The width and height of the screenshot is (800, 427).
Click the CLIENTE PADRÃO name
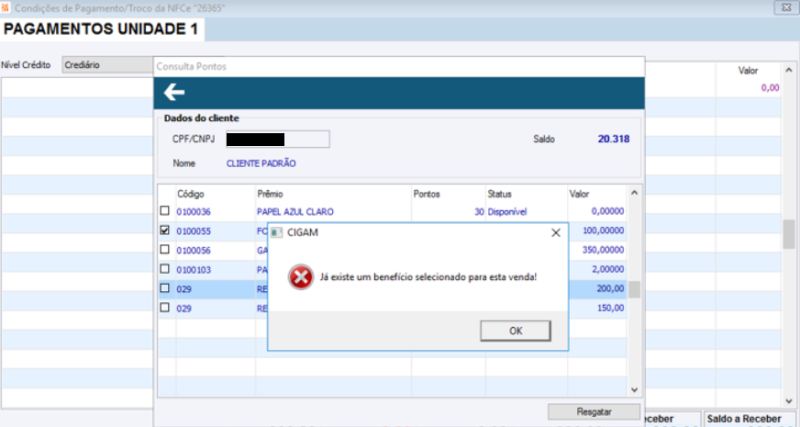261,163
